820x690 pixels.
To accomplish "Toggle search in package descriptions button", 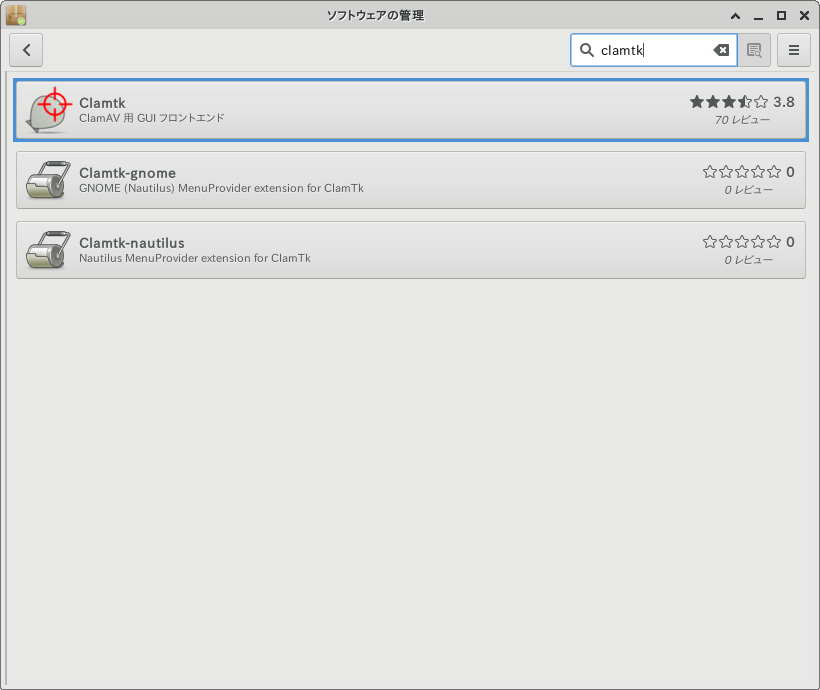I will 754,50.
